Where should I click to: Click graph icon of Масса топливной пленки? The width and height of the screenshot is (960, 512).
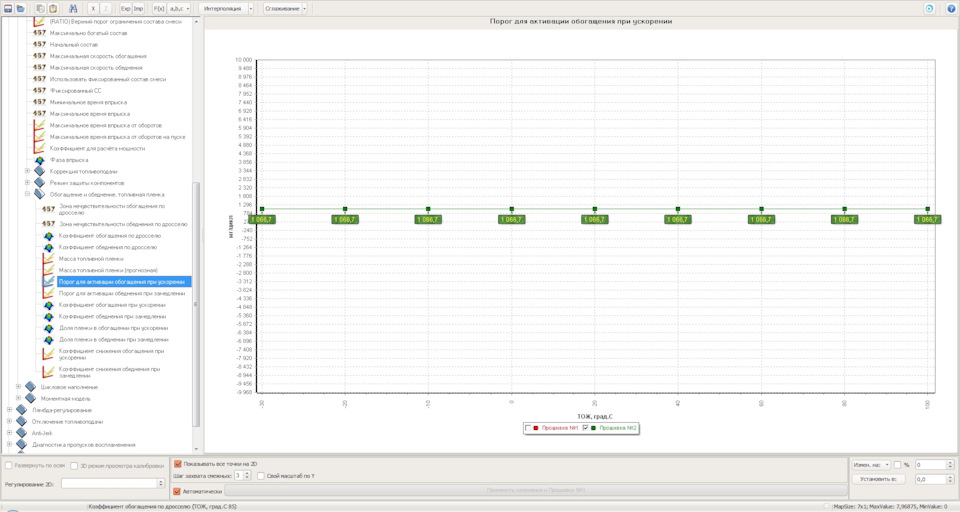[x=48, y=258]
